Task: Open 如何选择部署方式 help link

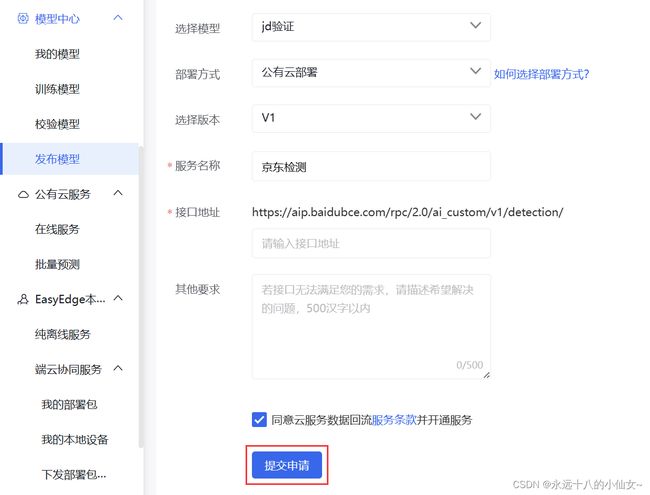Action: (541, 74)
